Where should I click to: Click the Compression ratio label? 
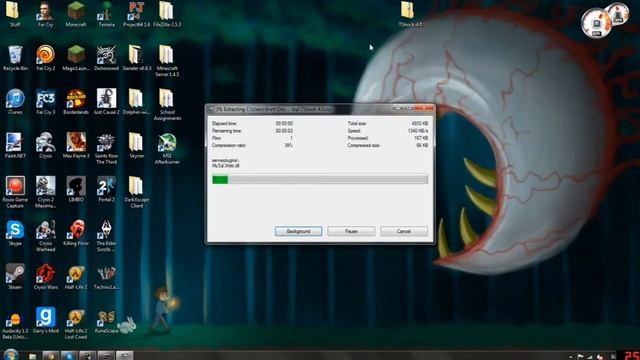pos(229,145)
